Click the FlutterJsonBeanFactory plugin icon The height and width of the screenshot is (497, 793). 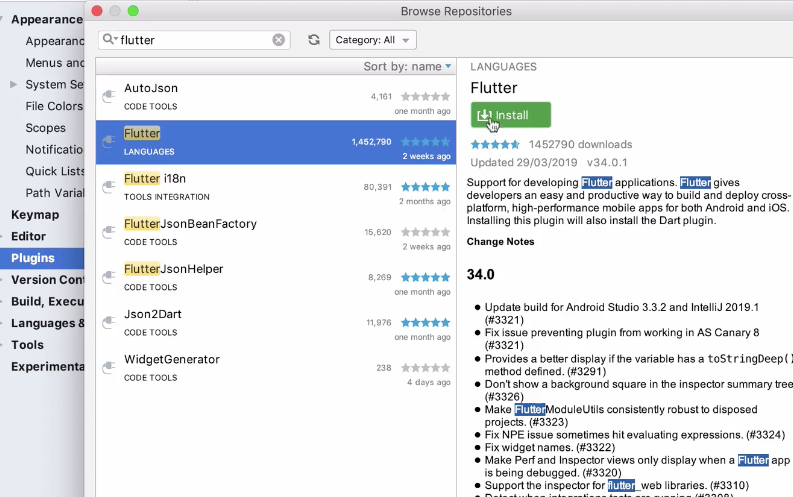coord(109,232)
